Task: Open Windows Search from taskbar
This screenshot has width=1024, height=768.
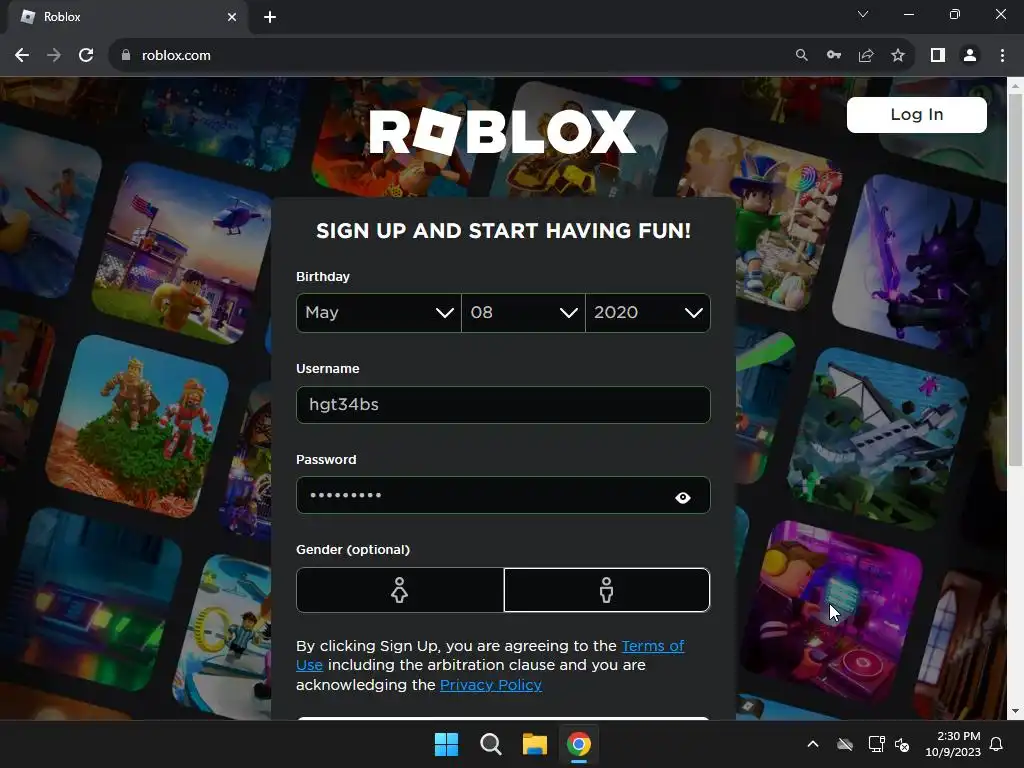Action: pos(490,744)
